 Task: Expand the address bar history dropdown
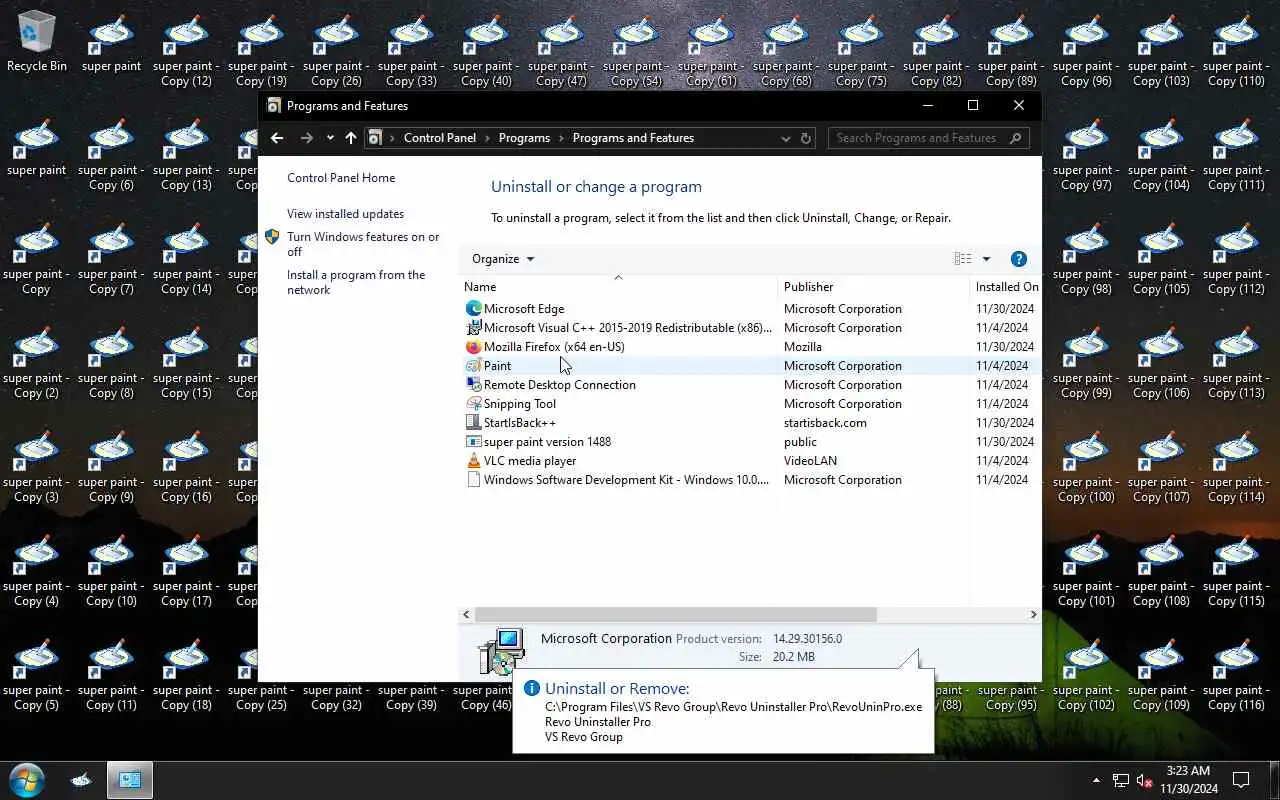pyautogui.click(x=786, y=138)
